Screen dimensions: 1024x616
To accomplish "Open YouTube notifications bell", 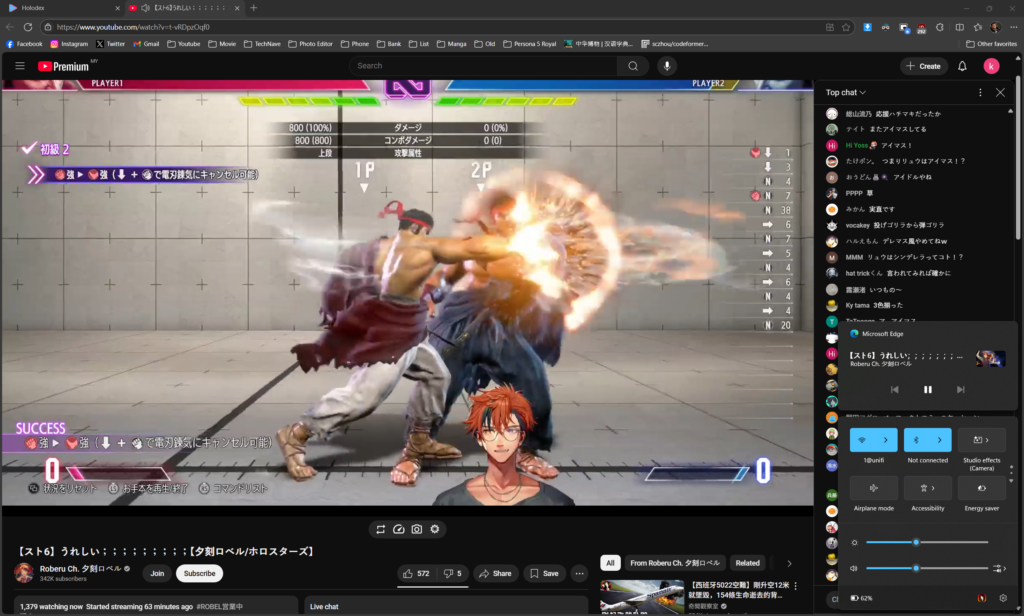I will (x=962, y=66).
